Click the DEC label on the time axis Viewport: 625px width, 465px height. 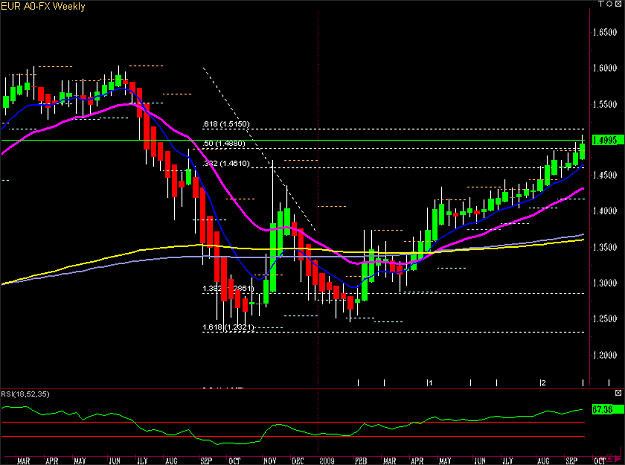click(x=298, y=461)
